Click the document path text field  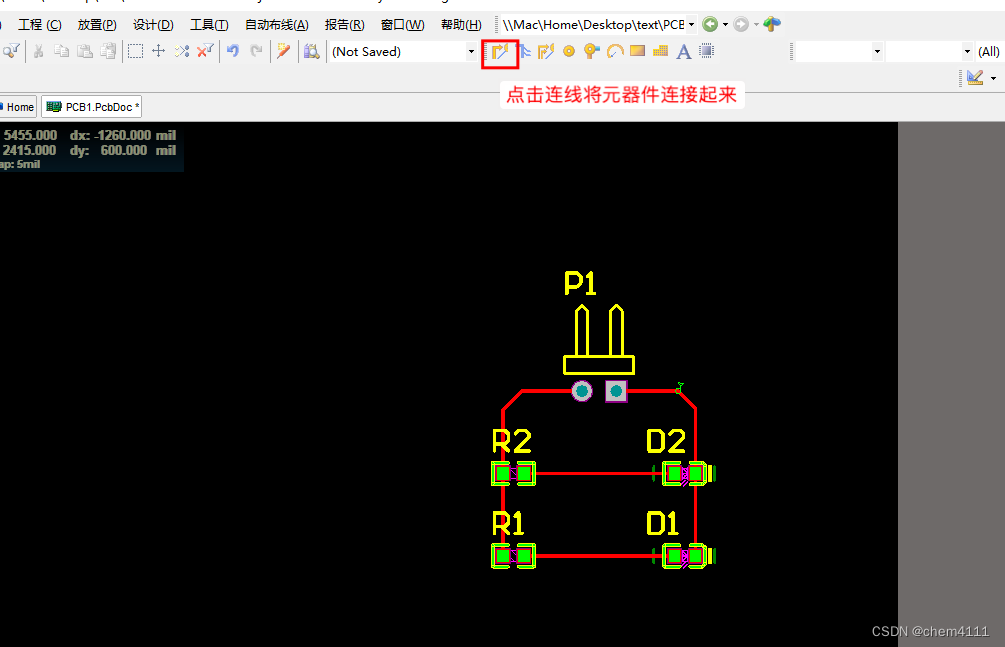593,24
